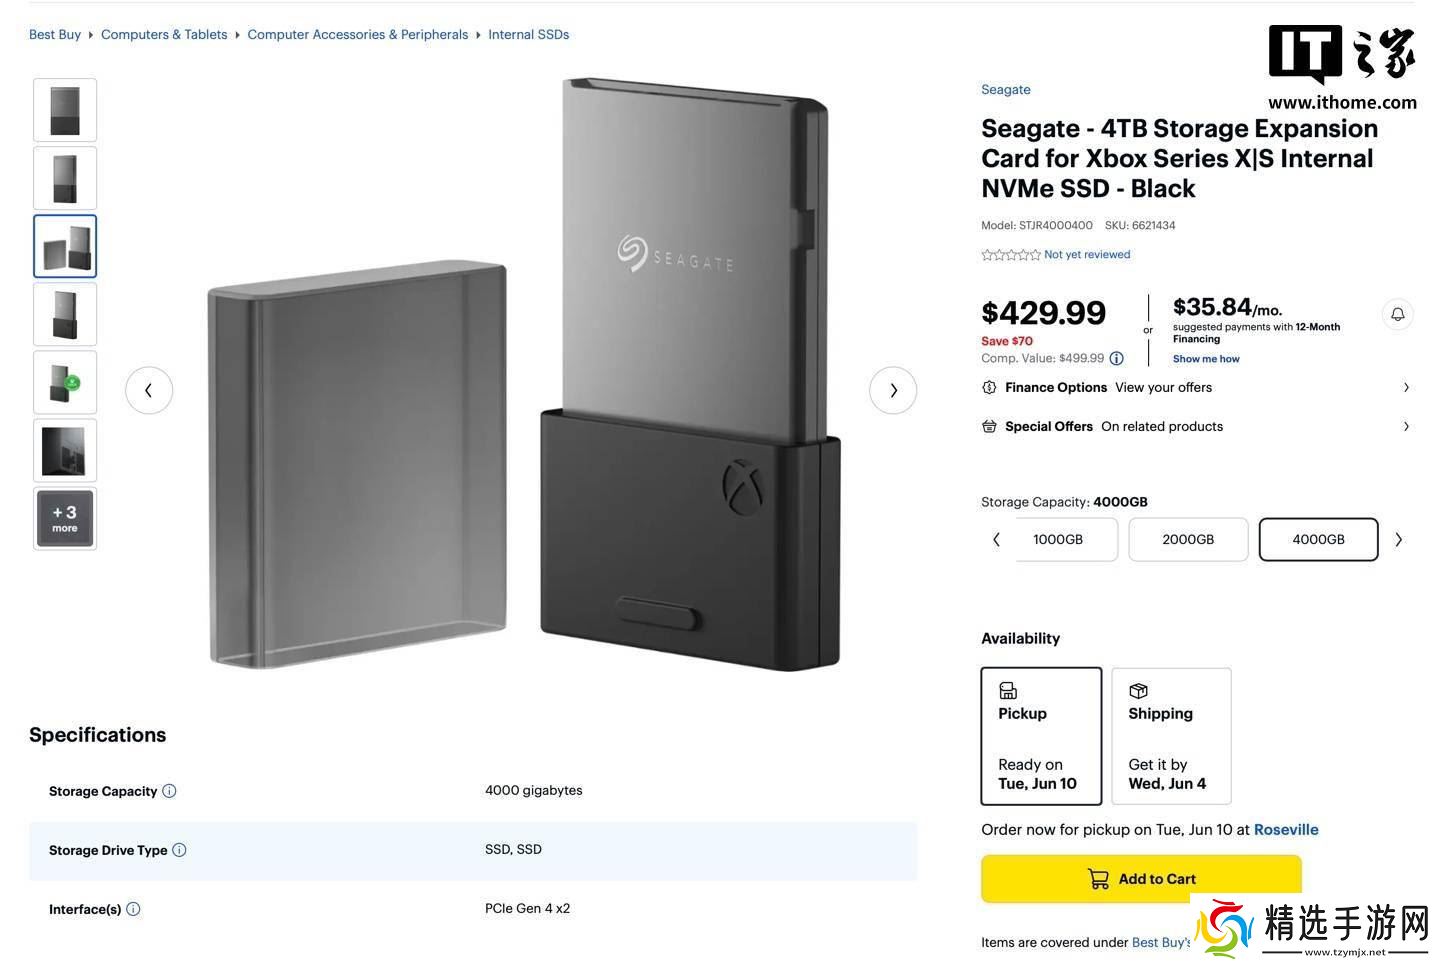Screen dimensions: 1440x965
Task: Add the Seagate card to cart
Action: (1141, 878)
